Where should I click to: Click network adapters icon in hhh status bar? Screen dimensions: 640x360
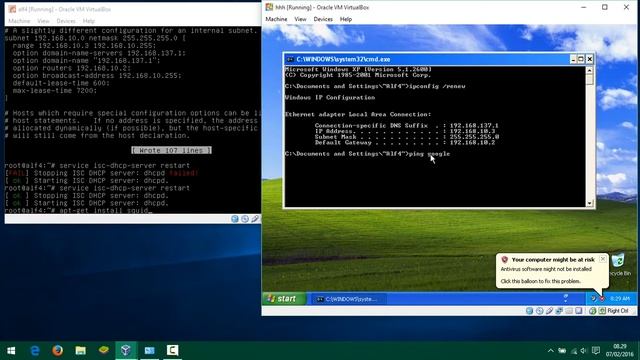pos(559,311)
